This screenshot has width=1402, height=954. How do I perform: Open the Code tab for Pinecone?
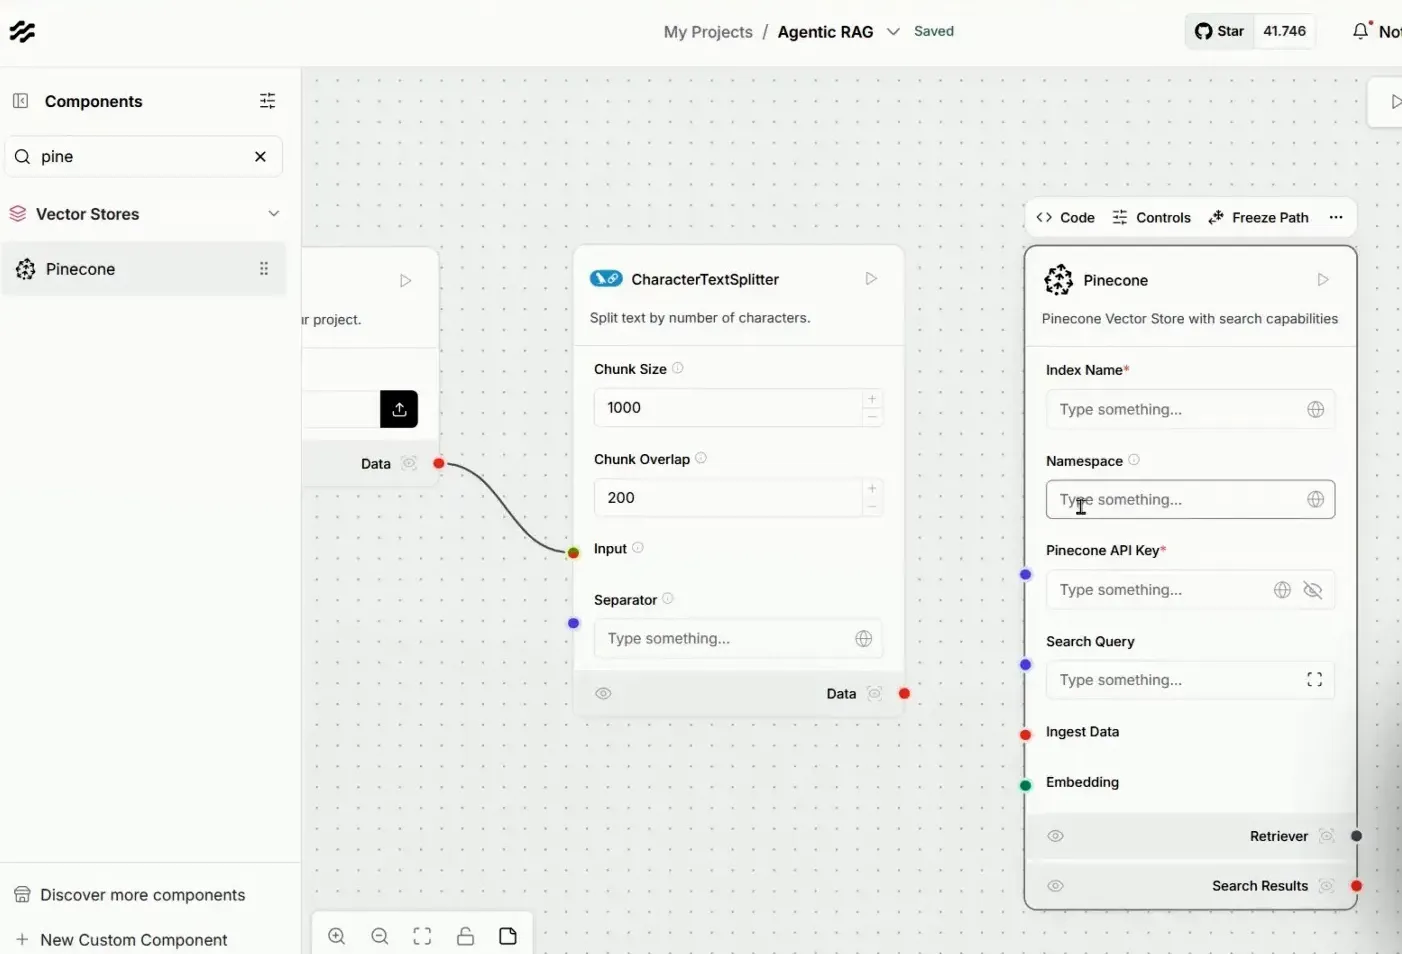1066,218
